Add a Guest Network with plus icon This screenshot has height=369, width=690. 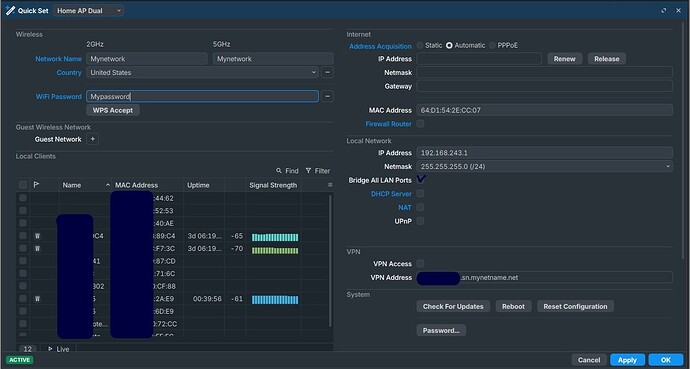(92, 139)
